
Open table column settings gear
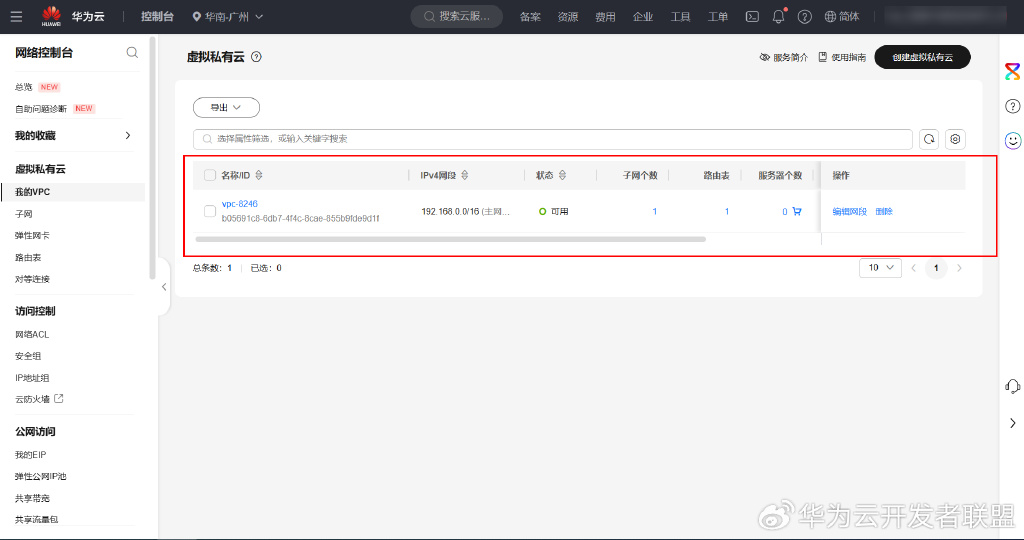coord(955,139)
